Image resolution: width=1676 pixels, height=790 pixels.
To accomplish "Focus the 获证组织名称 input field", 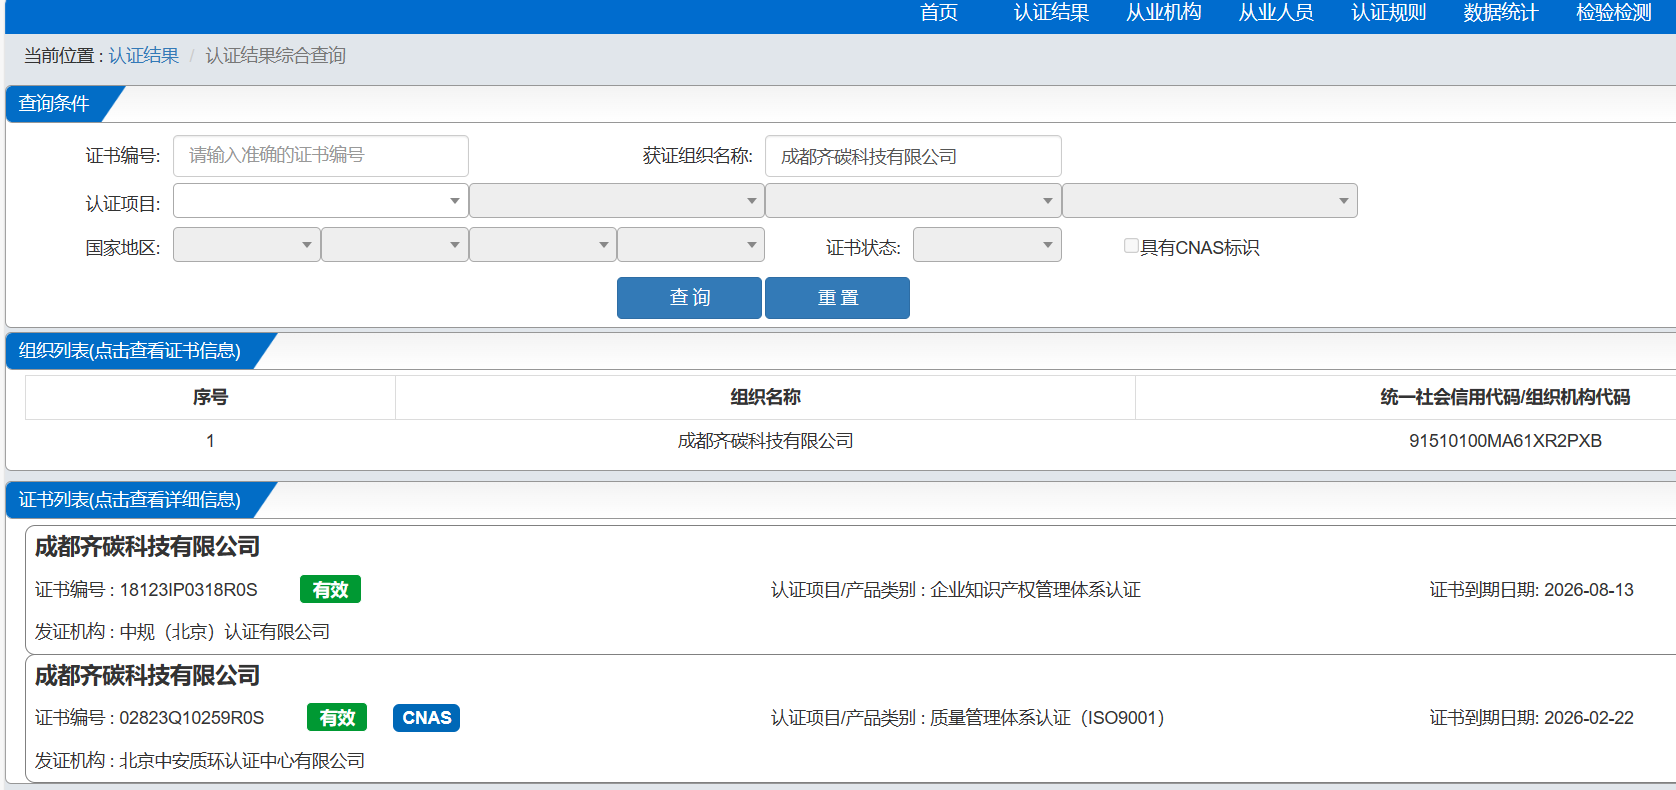I will coord(913,156).
